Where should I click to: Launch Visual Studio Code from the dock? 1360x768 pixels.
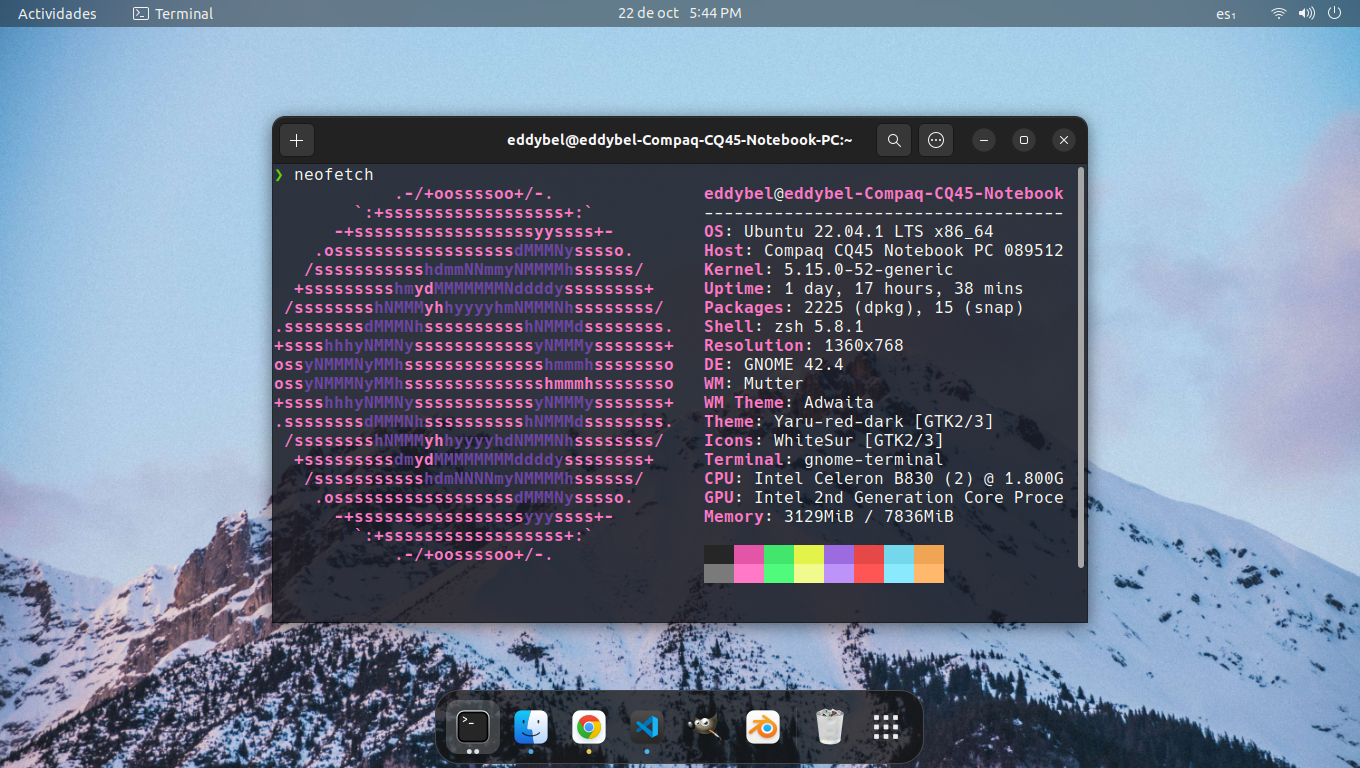click(647, 727)
